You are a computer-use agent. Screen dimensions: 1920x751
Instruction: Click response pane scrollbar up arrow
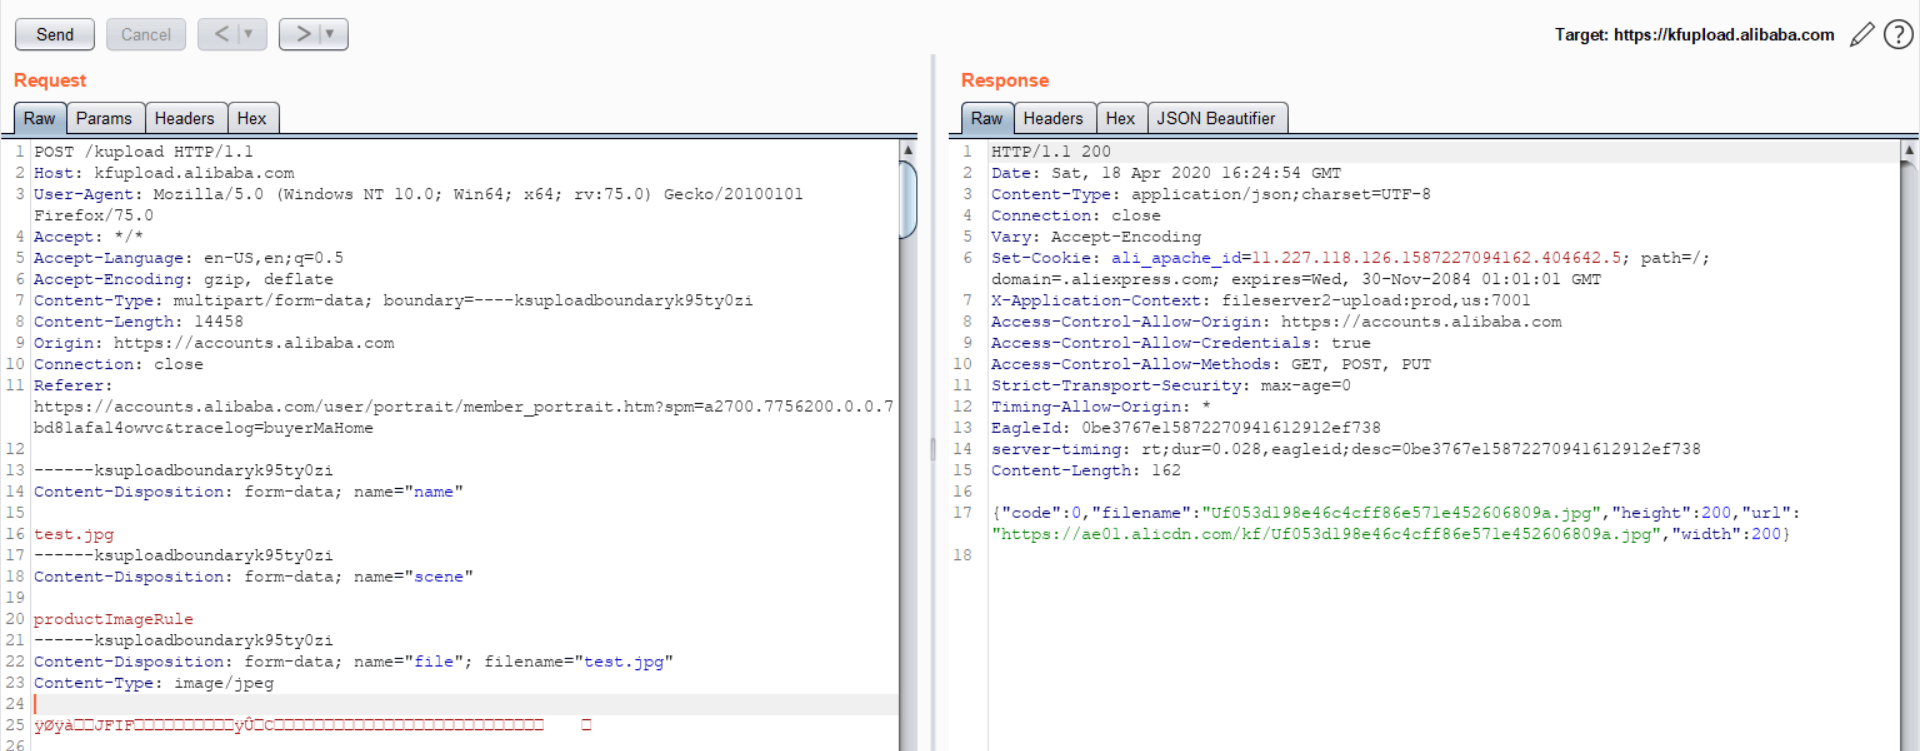[1908, 150]
